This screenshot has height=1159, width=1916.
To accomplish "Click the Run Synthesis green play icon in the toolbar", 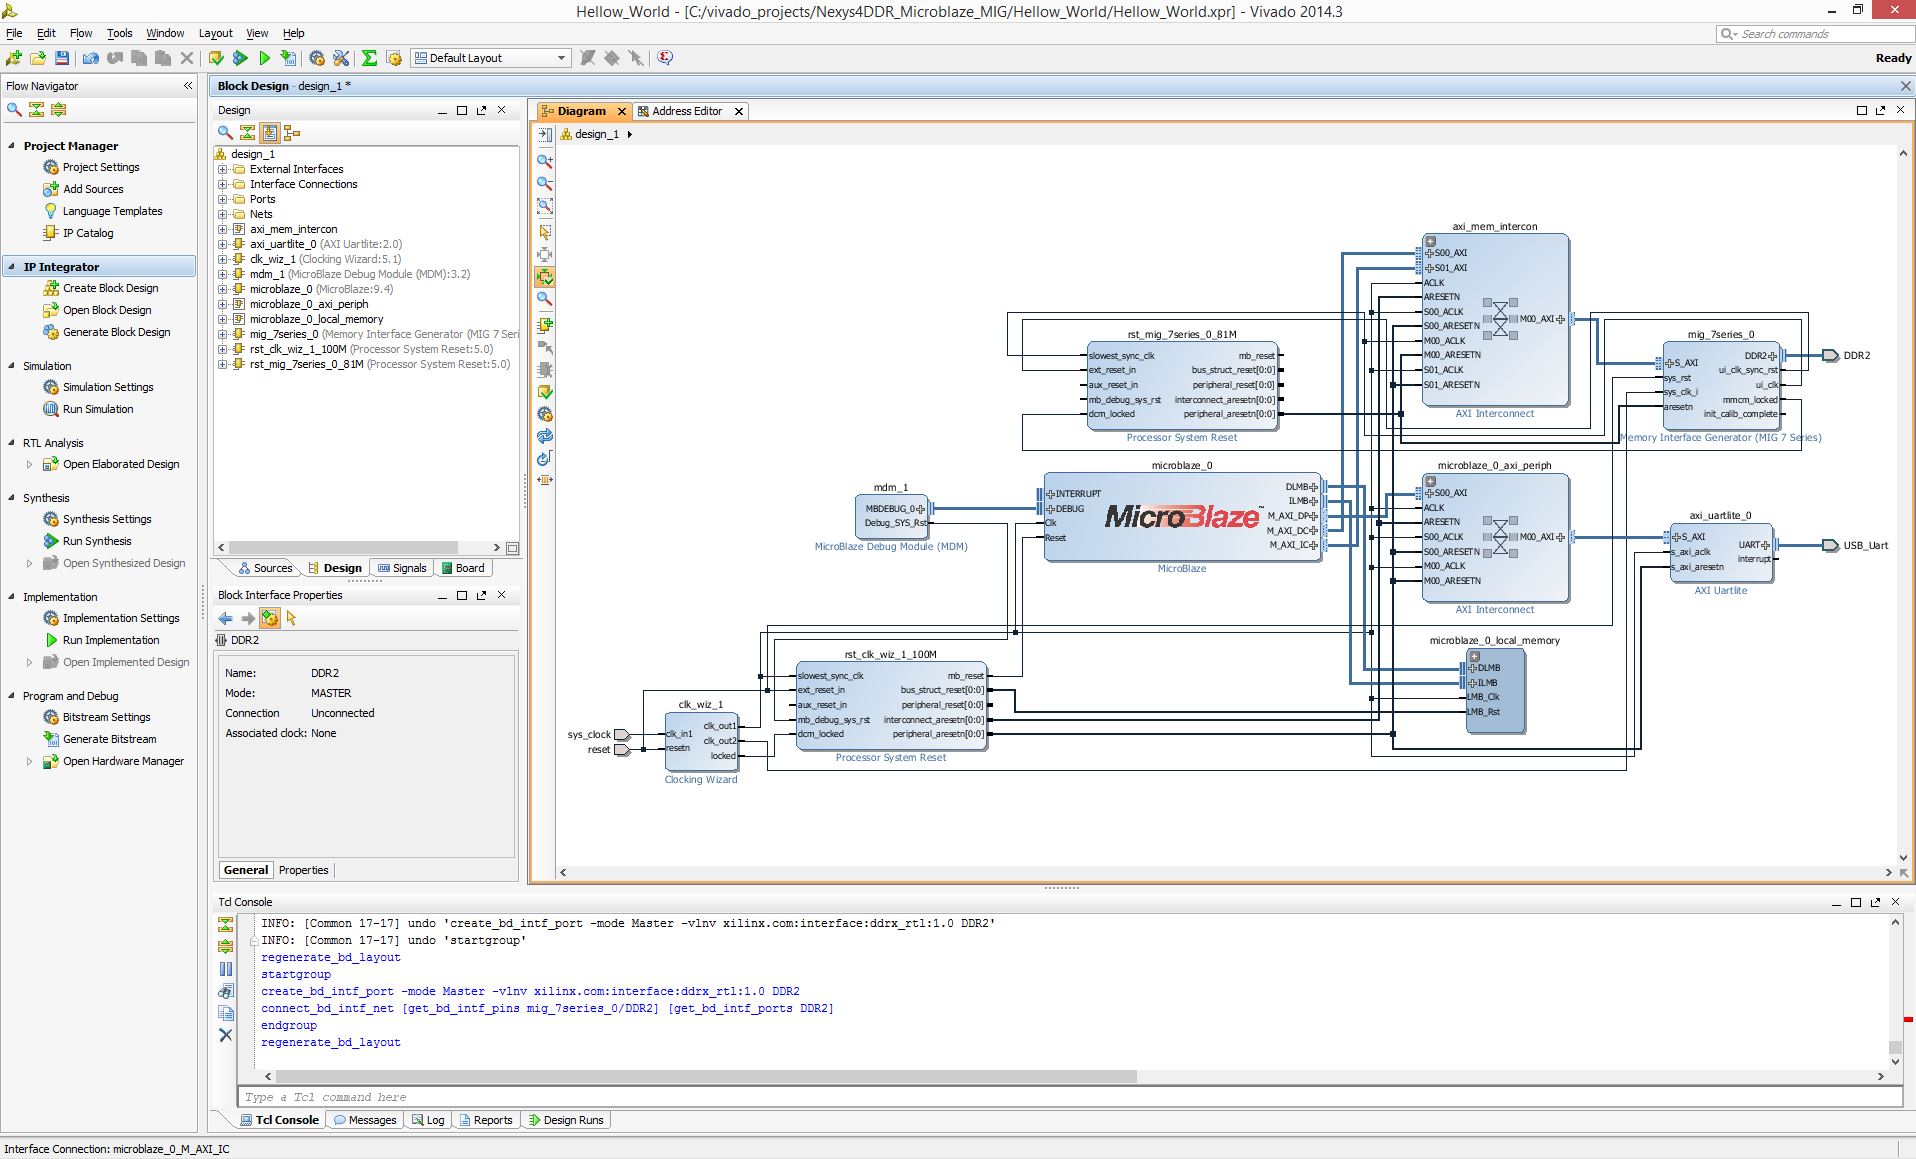I will coord(240,58).
